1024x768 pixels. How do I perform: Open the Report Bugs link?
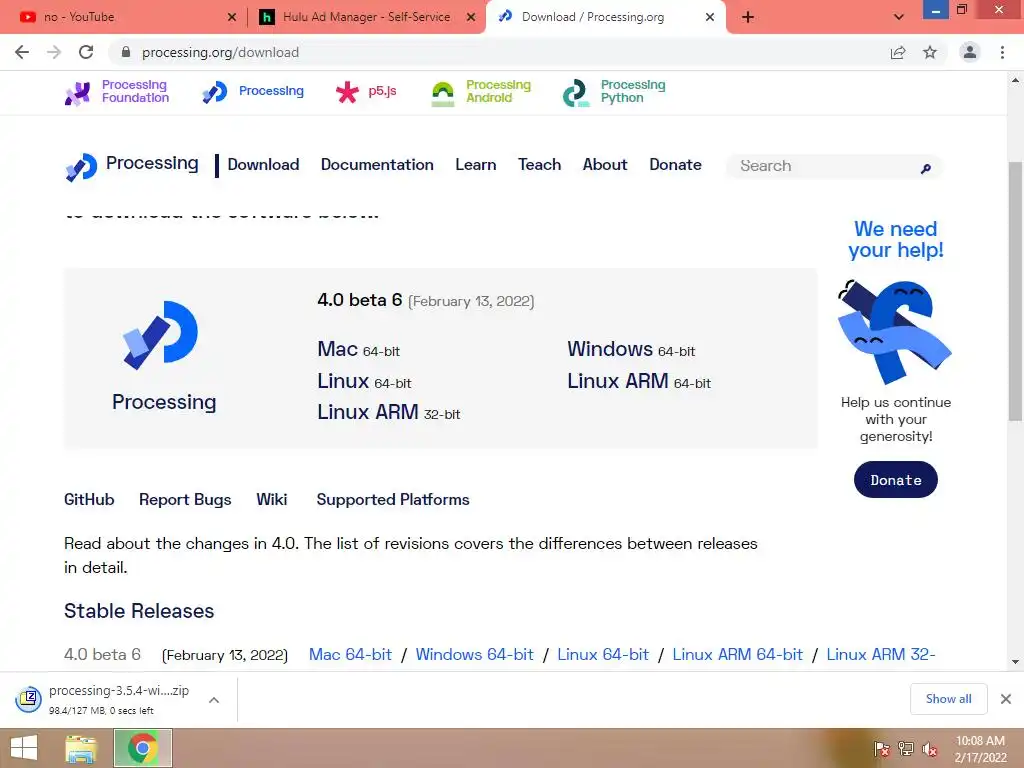185,500
